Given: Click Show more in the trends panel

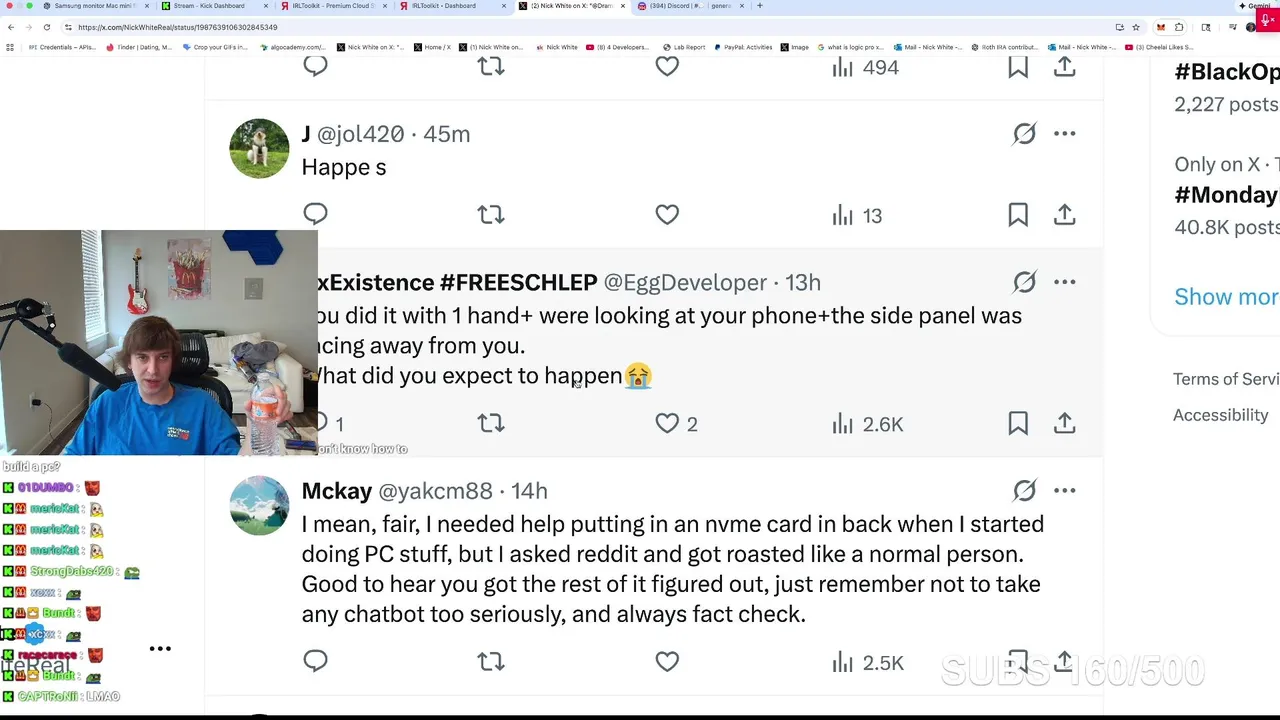Looking at the screenshot, I should pos(1226,297).
